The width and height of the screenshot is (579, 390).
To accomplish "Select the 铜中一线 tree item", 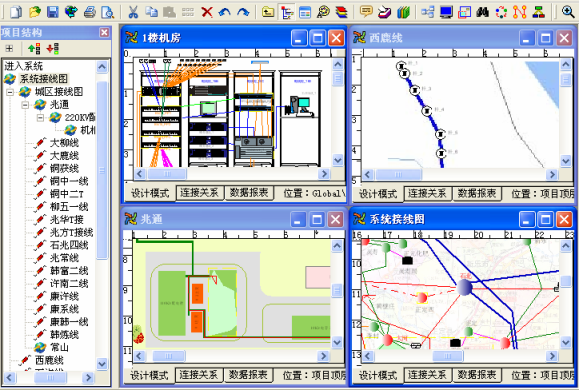I will 69,181.
